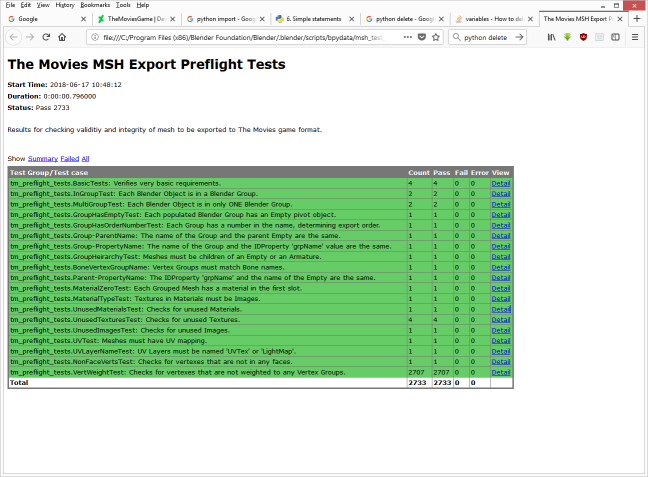Image resolution: width=648 pixels, height=477 pixels.
Task: Switch to the Simple statements tab
Action: tap(314, 19)
